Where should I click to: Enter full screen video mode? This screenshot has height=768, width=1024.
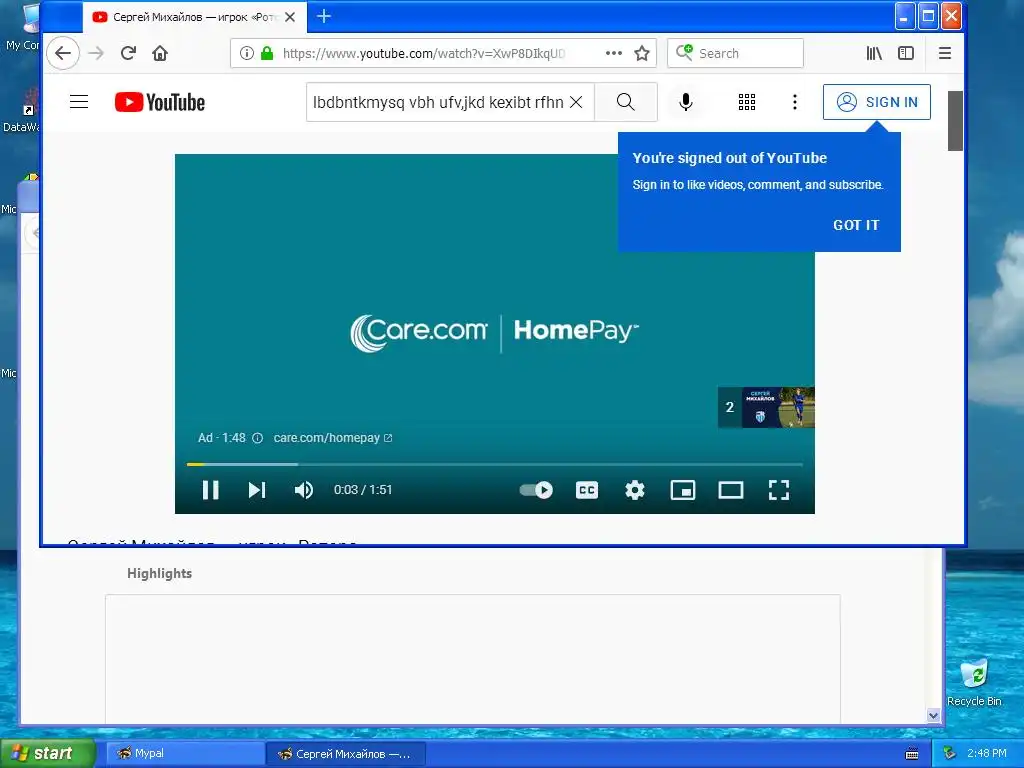[778, 490]
